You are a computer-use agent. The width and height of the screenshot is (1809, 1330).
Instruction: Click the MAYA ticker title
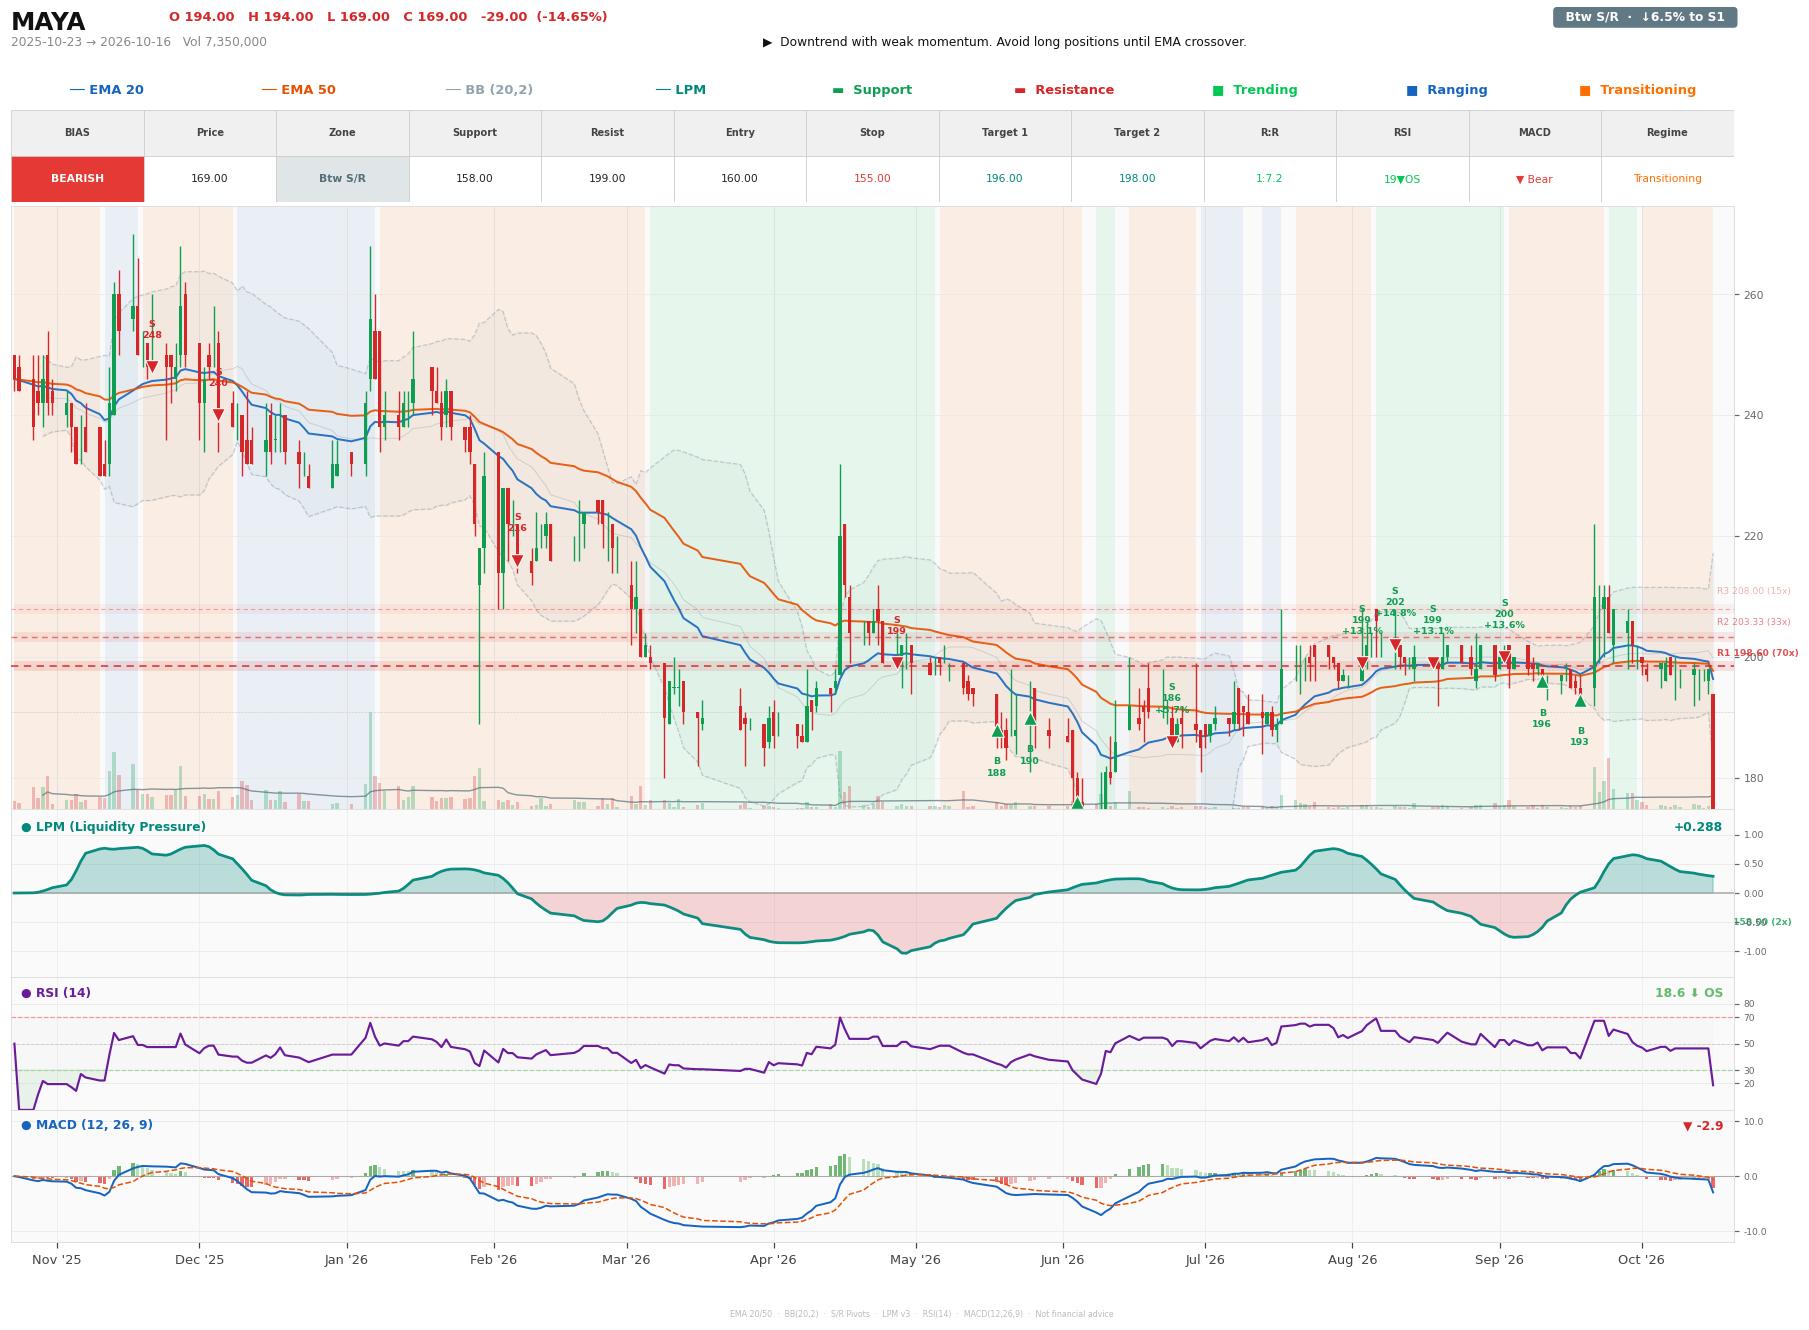click(x=48, y=22)
